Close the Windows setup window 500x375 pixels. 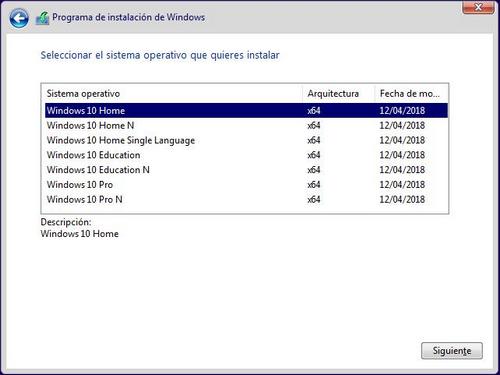(478, 7)
